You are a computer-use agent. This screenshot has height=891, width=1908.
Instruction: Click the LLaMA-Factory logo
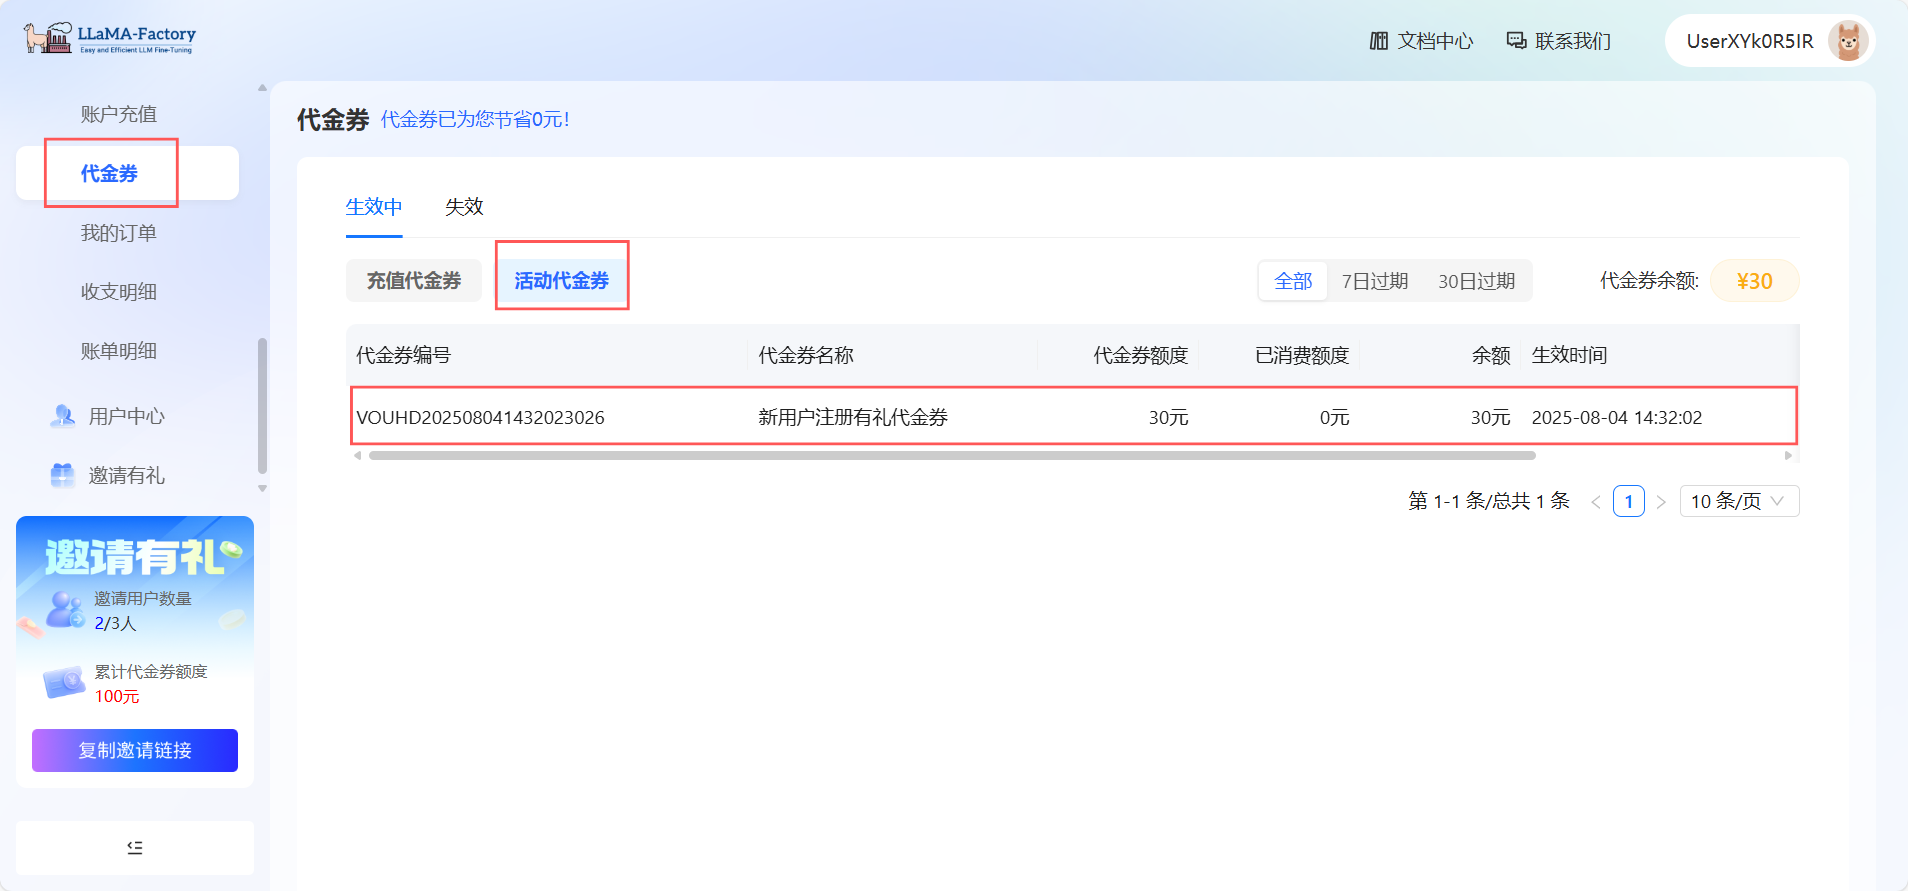(110, 38)
